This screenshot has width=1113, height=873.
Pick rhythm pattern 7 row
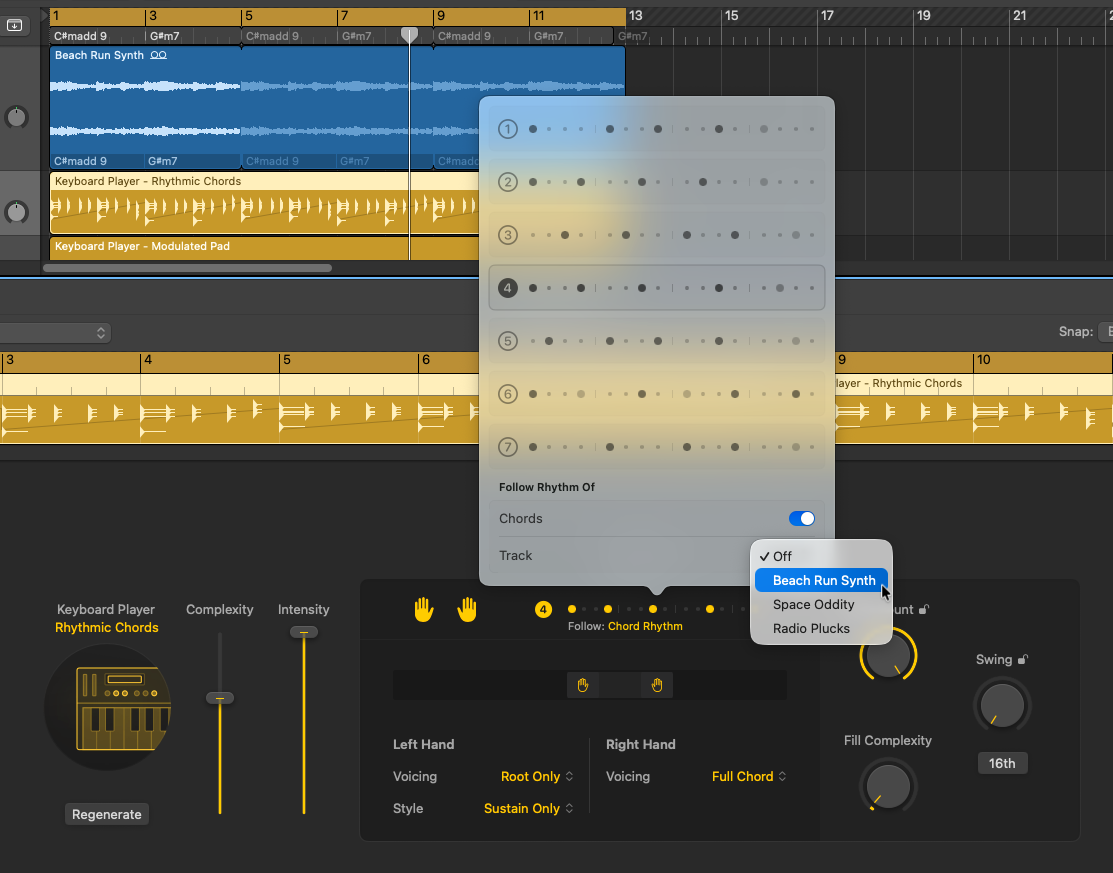pos(656,447)
